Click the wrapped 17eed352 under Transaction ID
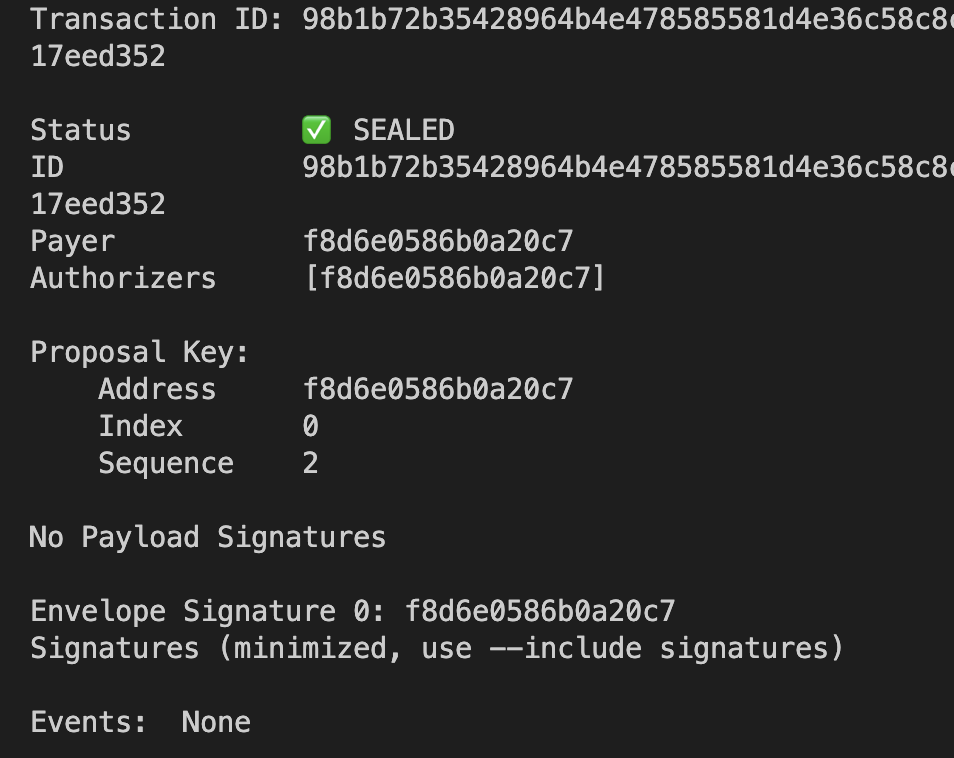 [98, 56]
